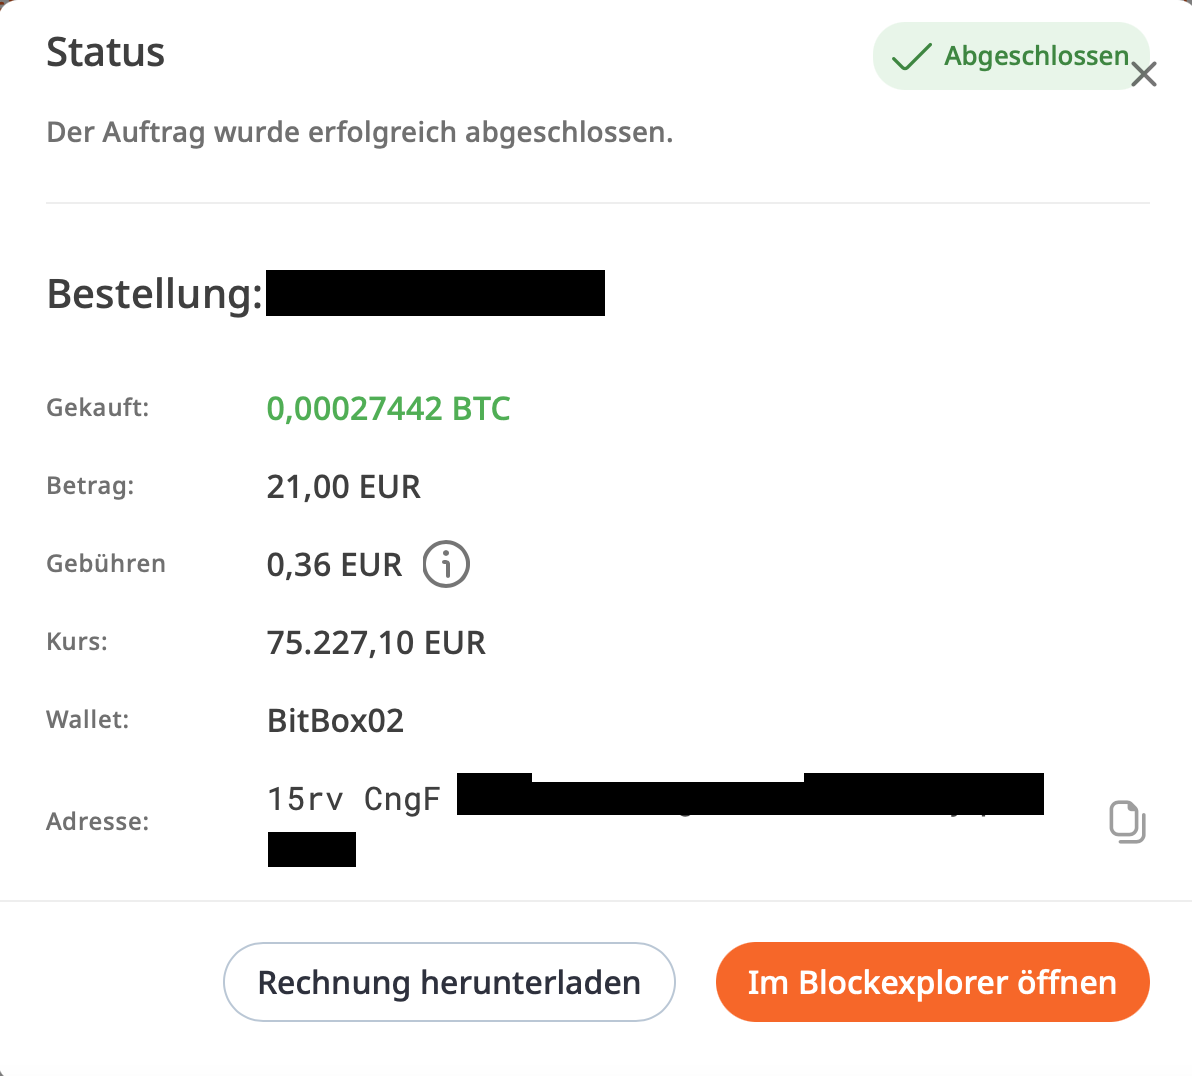Click the Kurs label
The image size is (1192, 1076).
pos(77,642)
